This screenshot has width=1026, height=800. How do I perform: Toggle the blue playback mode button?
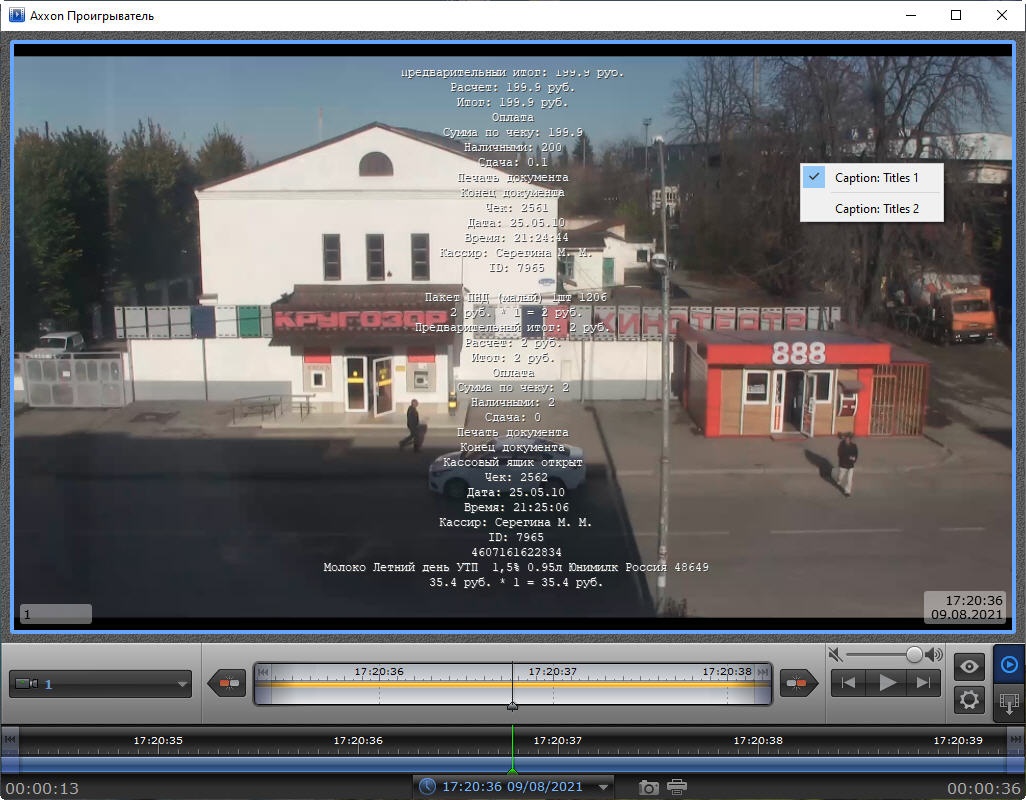pyautogui.click(x=1009, y=665)
